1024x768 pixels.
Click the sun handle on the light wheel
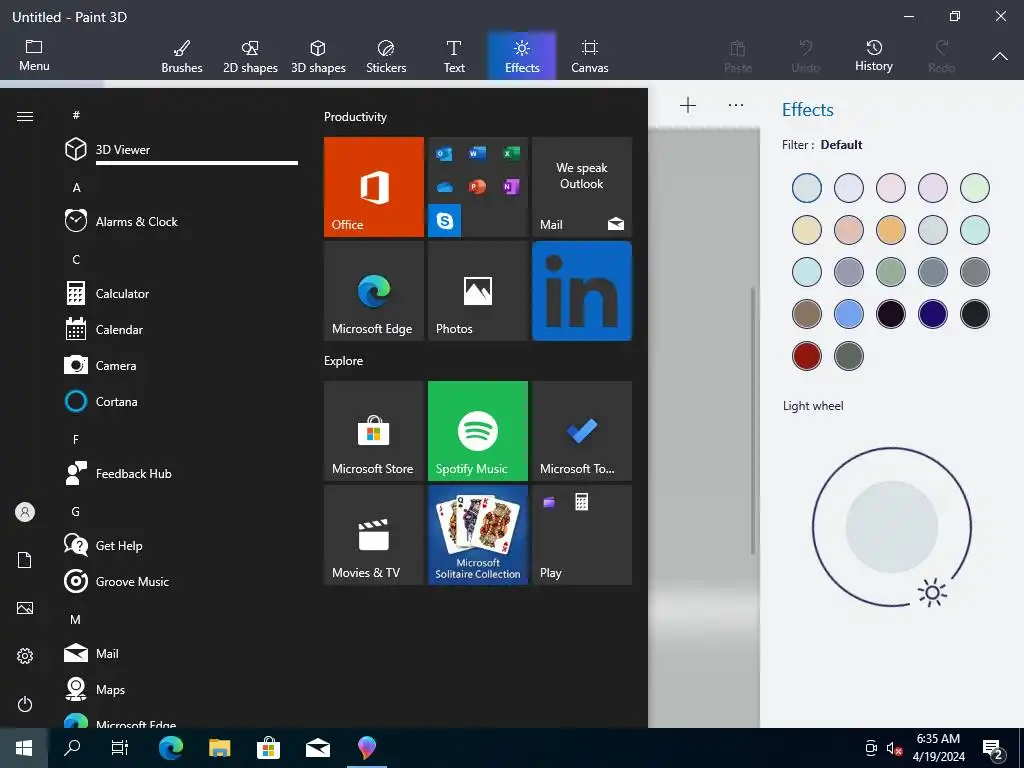coord(932,592)
